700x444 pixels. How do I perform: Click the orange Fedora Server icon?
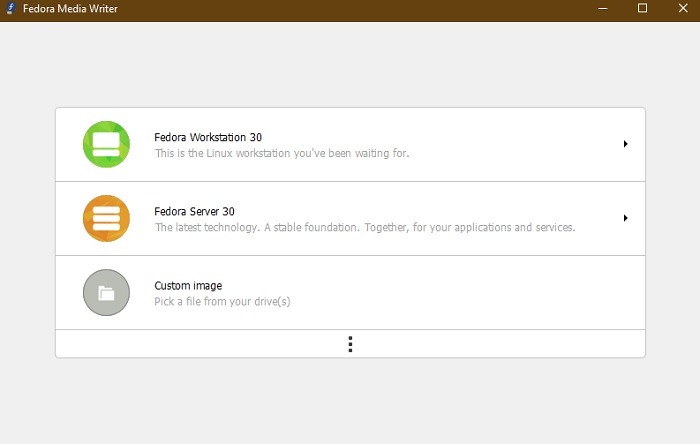[106, 218]
